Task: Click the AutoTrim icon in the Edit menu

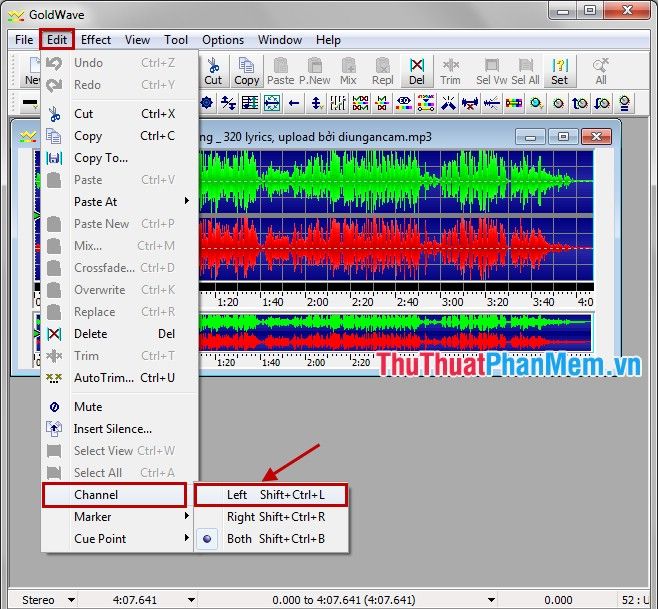Action: (54, 378)
